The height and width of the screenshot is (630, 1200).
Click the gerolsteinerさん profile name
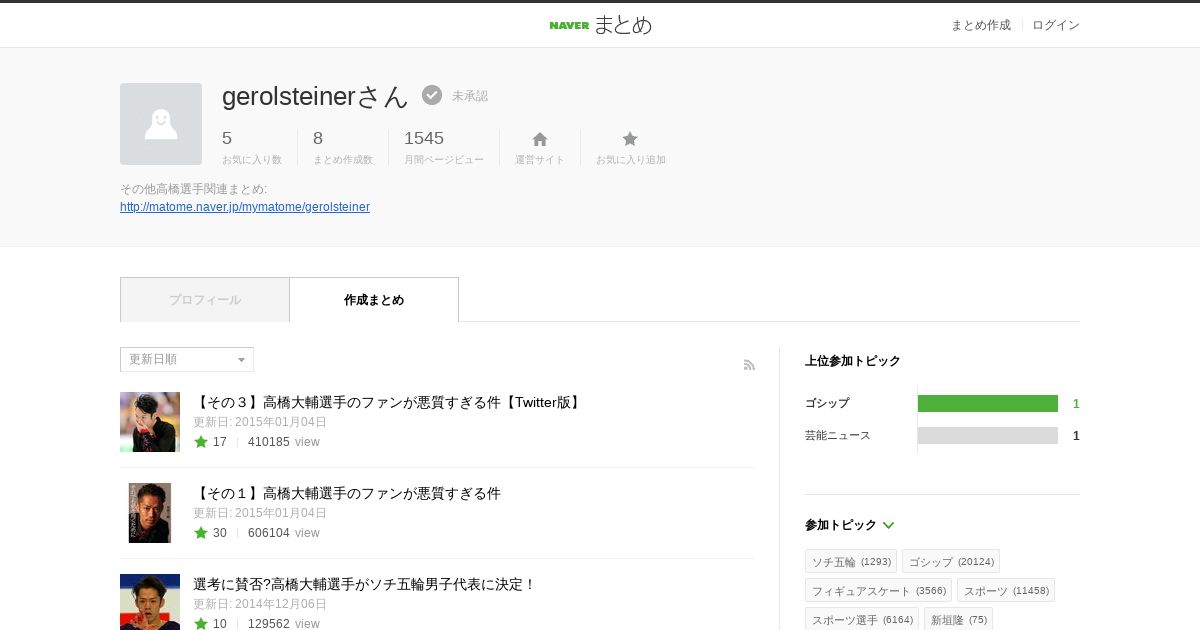(x=315, y=96)
